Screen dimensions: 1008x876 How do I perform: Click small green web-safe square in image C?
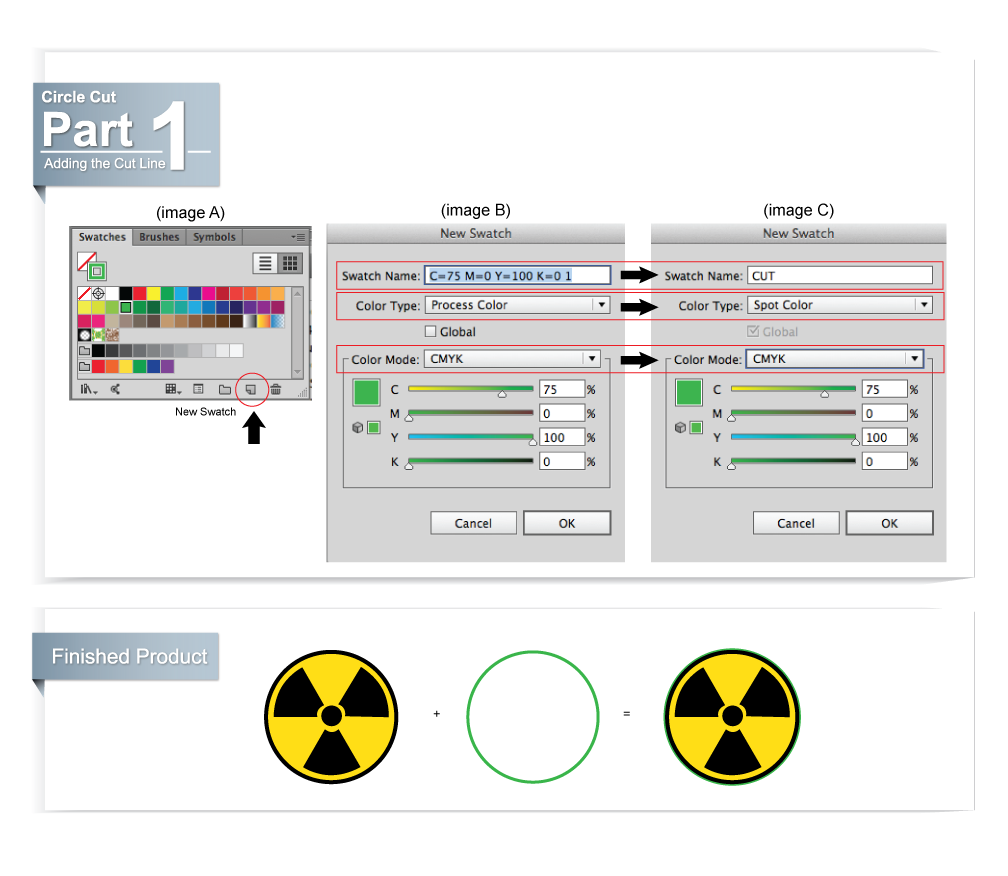click(696, 427)
